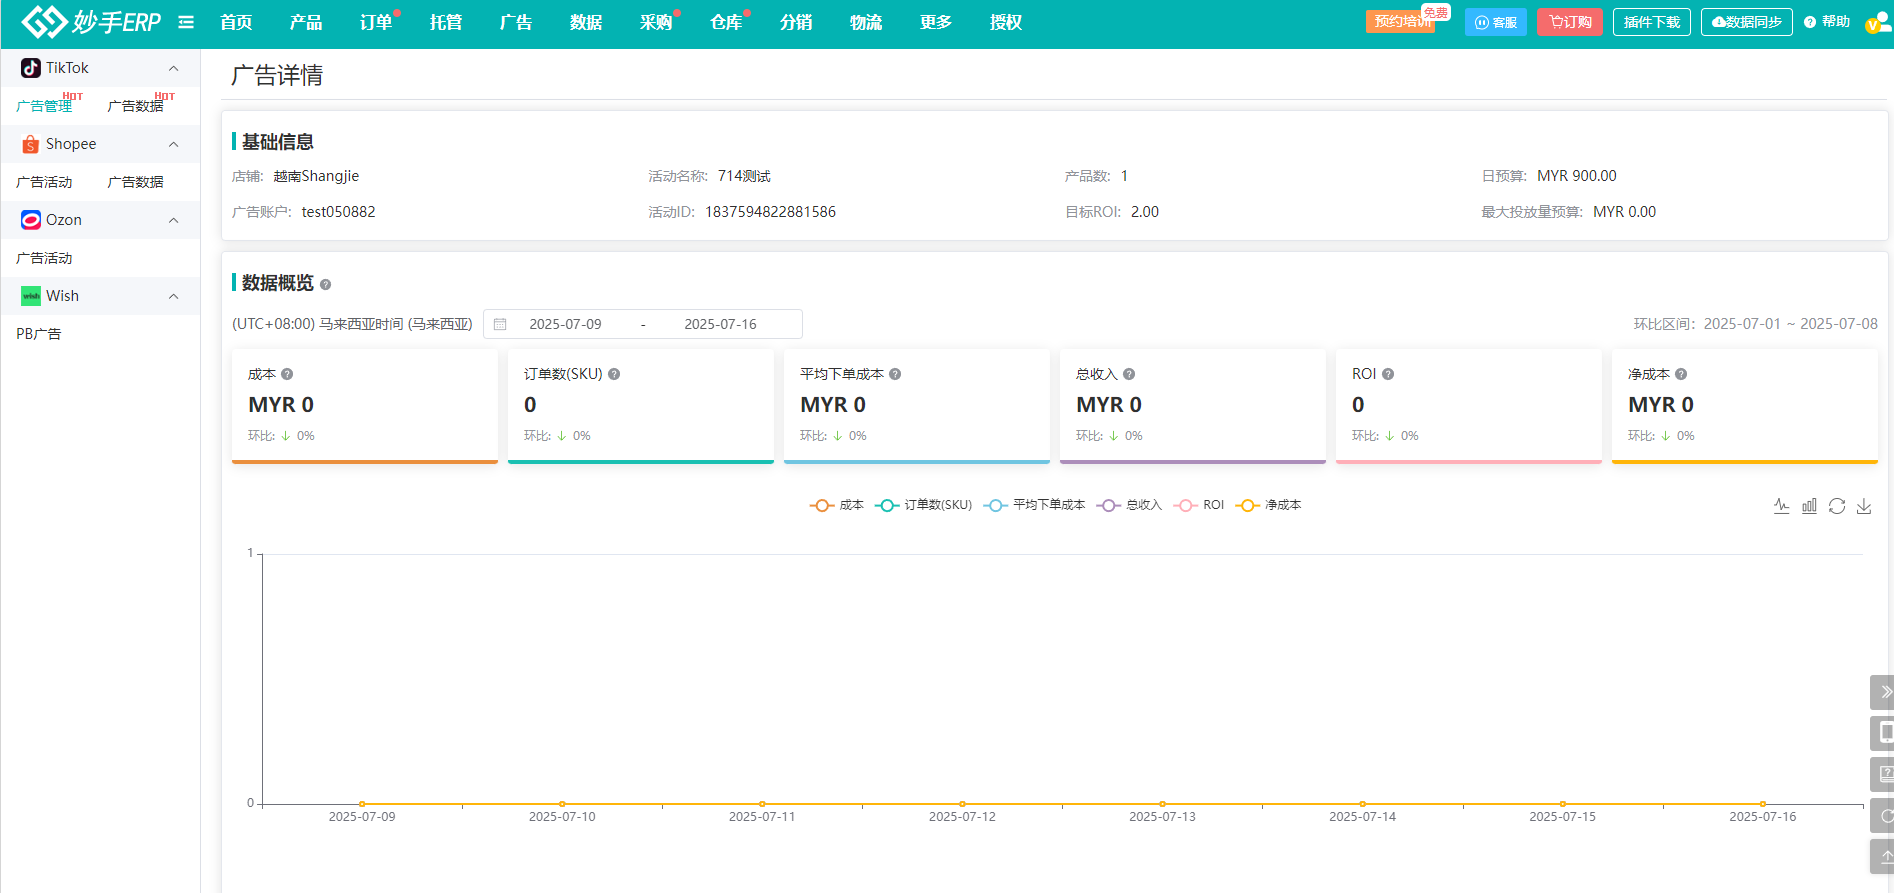Click the Ozon logo icon in sidebar
Image resolution: width=1894 pixels, height=893 pixels.
click(31, 220)
